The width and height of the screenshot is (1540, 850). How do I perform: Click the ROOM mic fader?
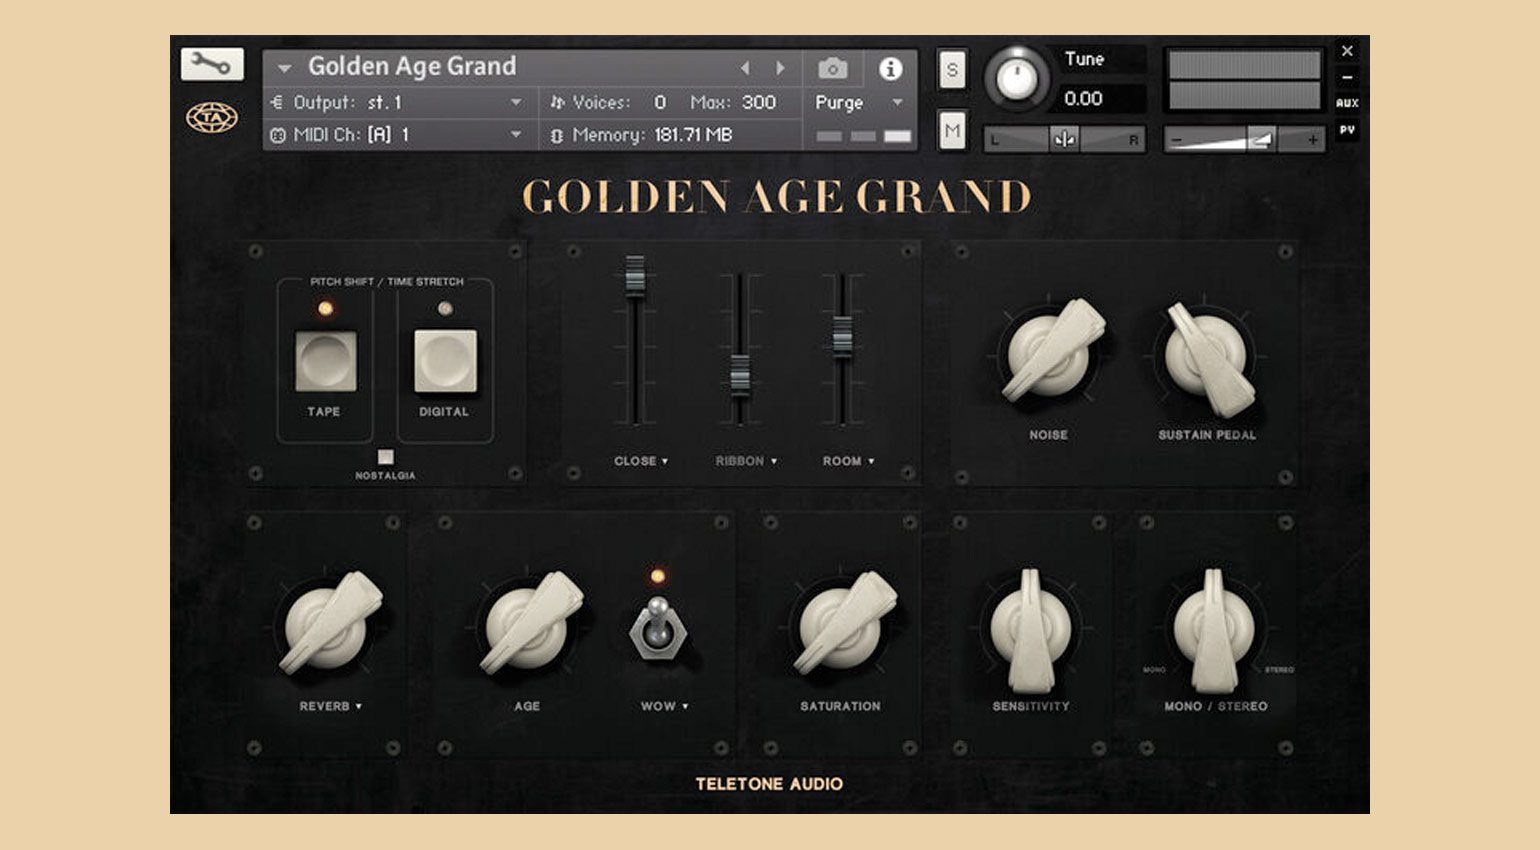pyautogui.click(x=842, y=337)
